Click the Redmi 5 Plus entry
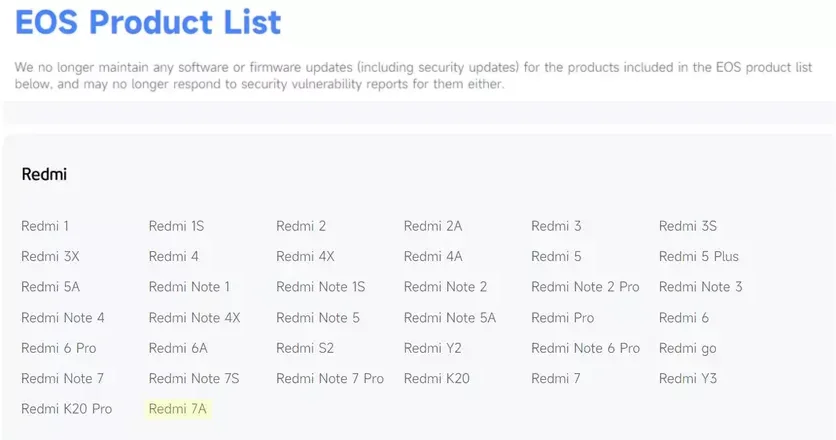This screenshot has height=440, width=836. coord(699,256)
